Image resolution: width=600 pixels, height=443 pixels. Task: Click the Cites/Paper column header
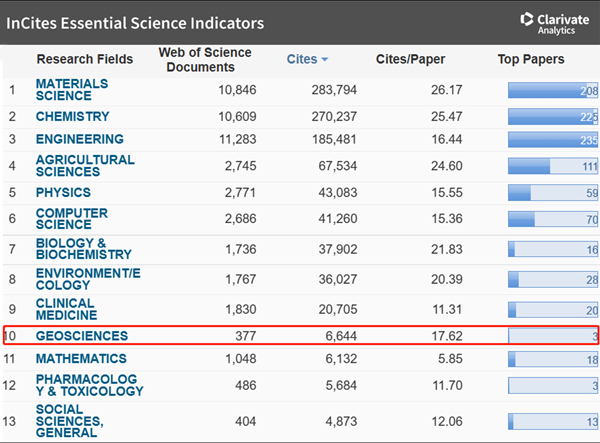[x=410, y=60]
